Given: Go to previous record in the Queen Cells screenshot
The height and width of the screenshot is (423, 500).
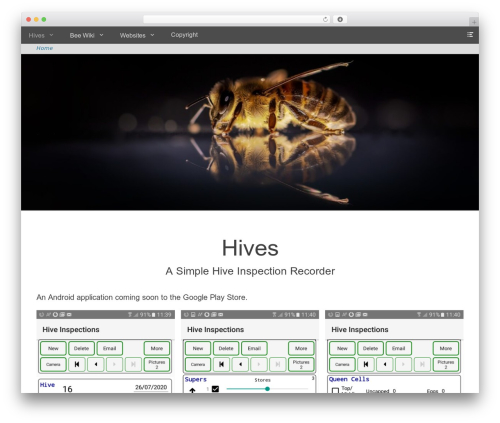Looking at the screenshot, I should point(385,364).
